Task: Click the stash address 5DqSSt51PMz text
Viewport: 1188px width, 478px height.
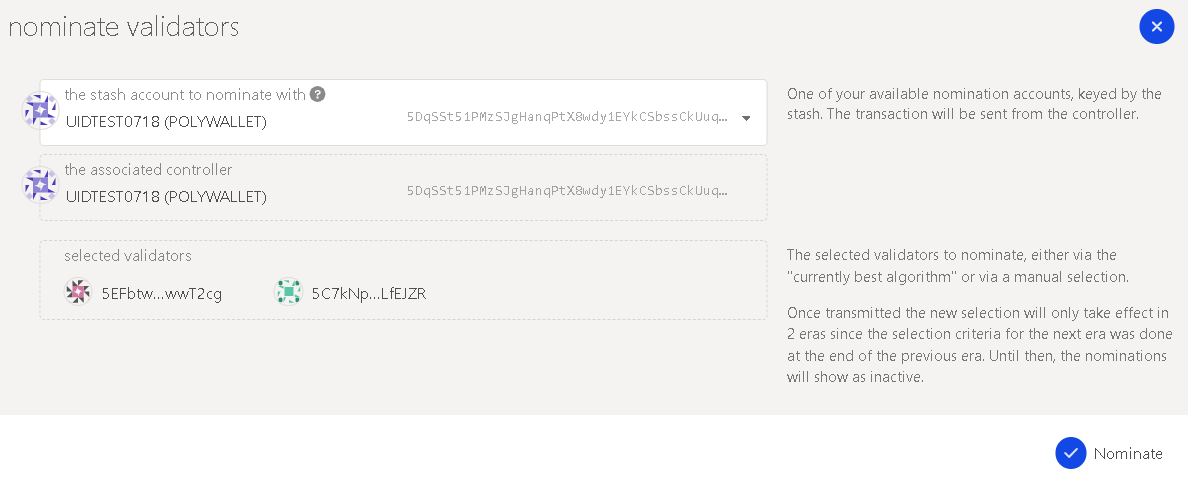Action: coord(567,117)
